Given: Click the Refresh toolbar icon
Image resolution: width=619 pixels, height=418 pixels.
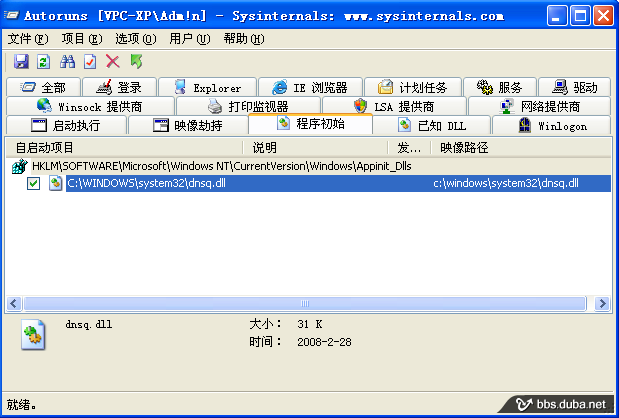Looking at the screenshot, I should 43,62.
